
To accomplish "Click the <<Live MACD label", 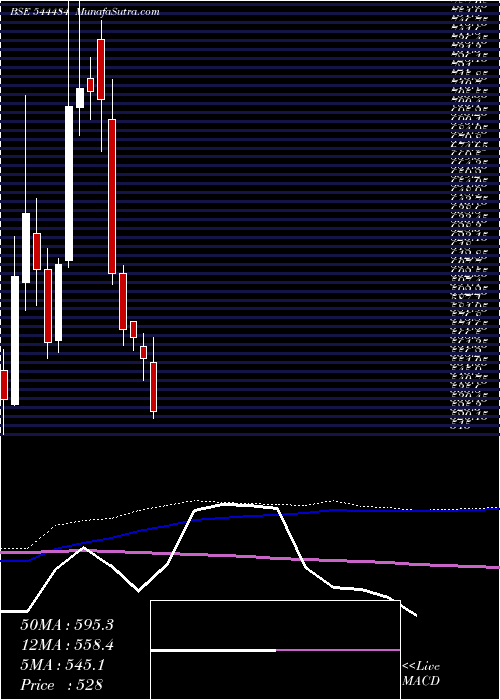I will [421, 674].
